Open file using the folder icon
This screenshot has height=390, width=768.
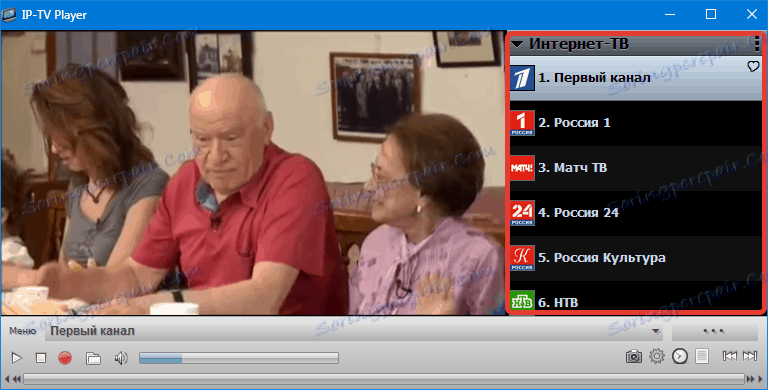pos(93,358)
